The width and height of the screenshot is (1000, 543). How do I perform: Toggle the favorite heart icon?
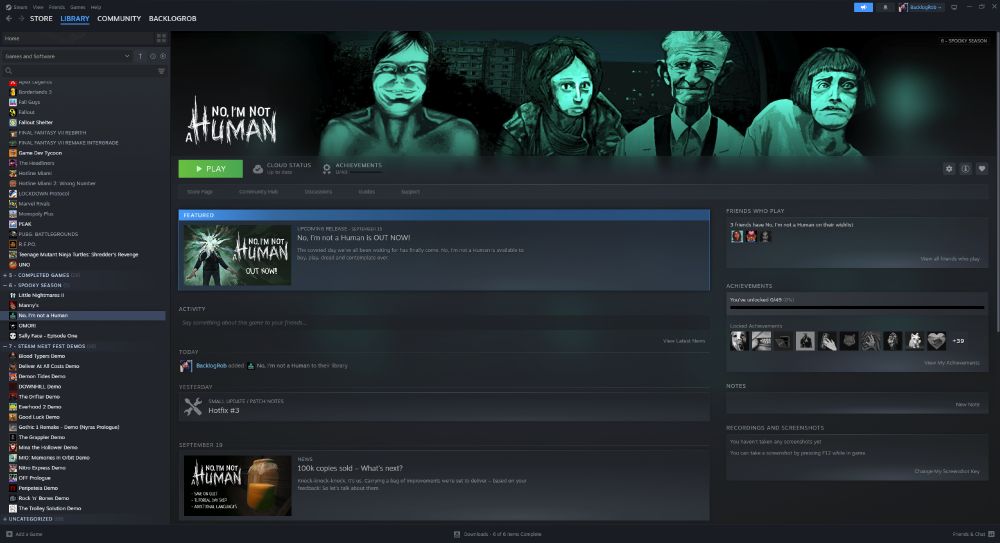click(x=982, y=168)
